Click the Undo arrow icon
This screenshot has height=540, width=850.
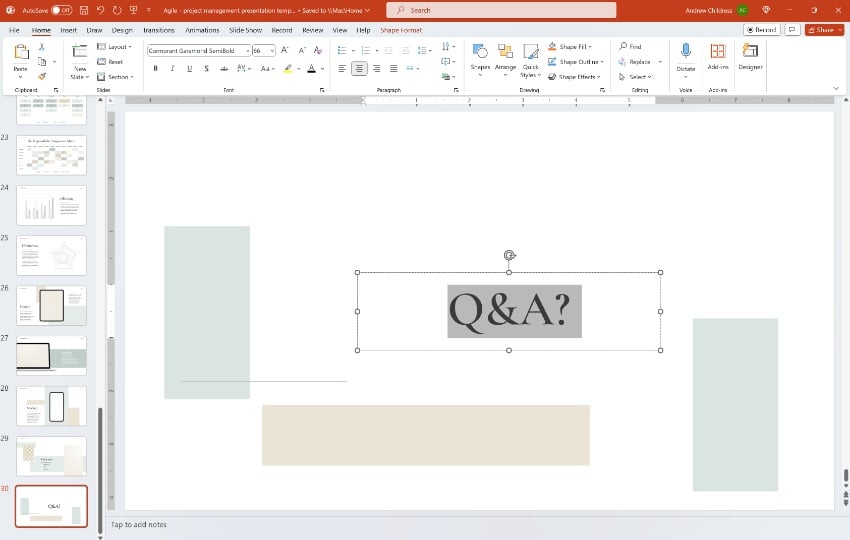click(101, 10)
